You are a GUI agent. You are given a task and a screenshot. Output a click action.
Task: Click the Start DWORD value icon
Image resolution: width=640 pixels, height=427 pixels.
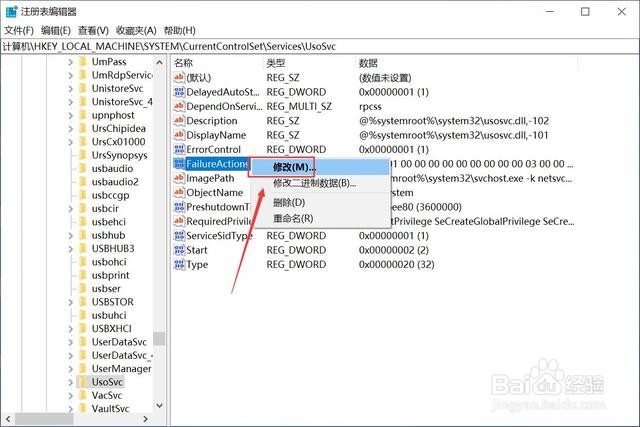(179, 250)
